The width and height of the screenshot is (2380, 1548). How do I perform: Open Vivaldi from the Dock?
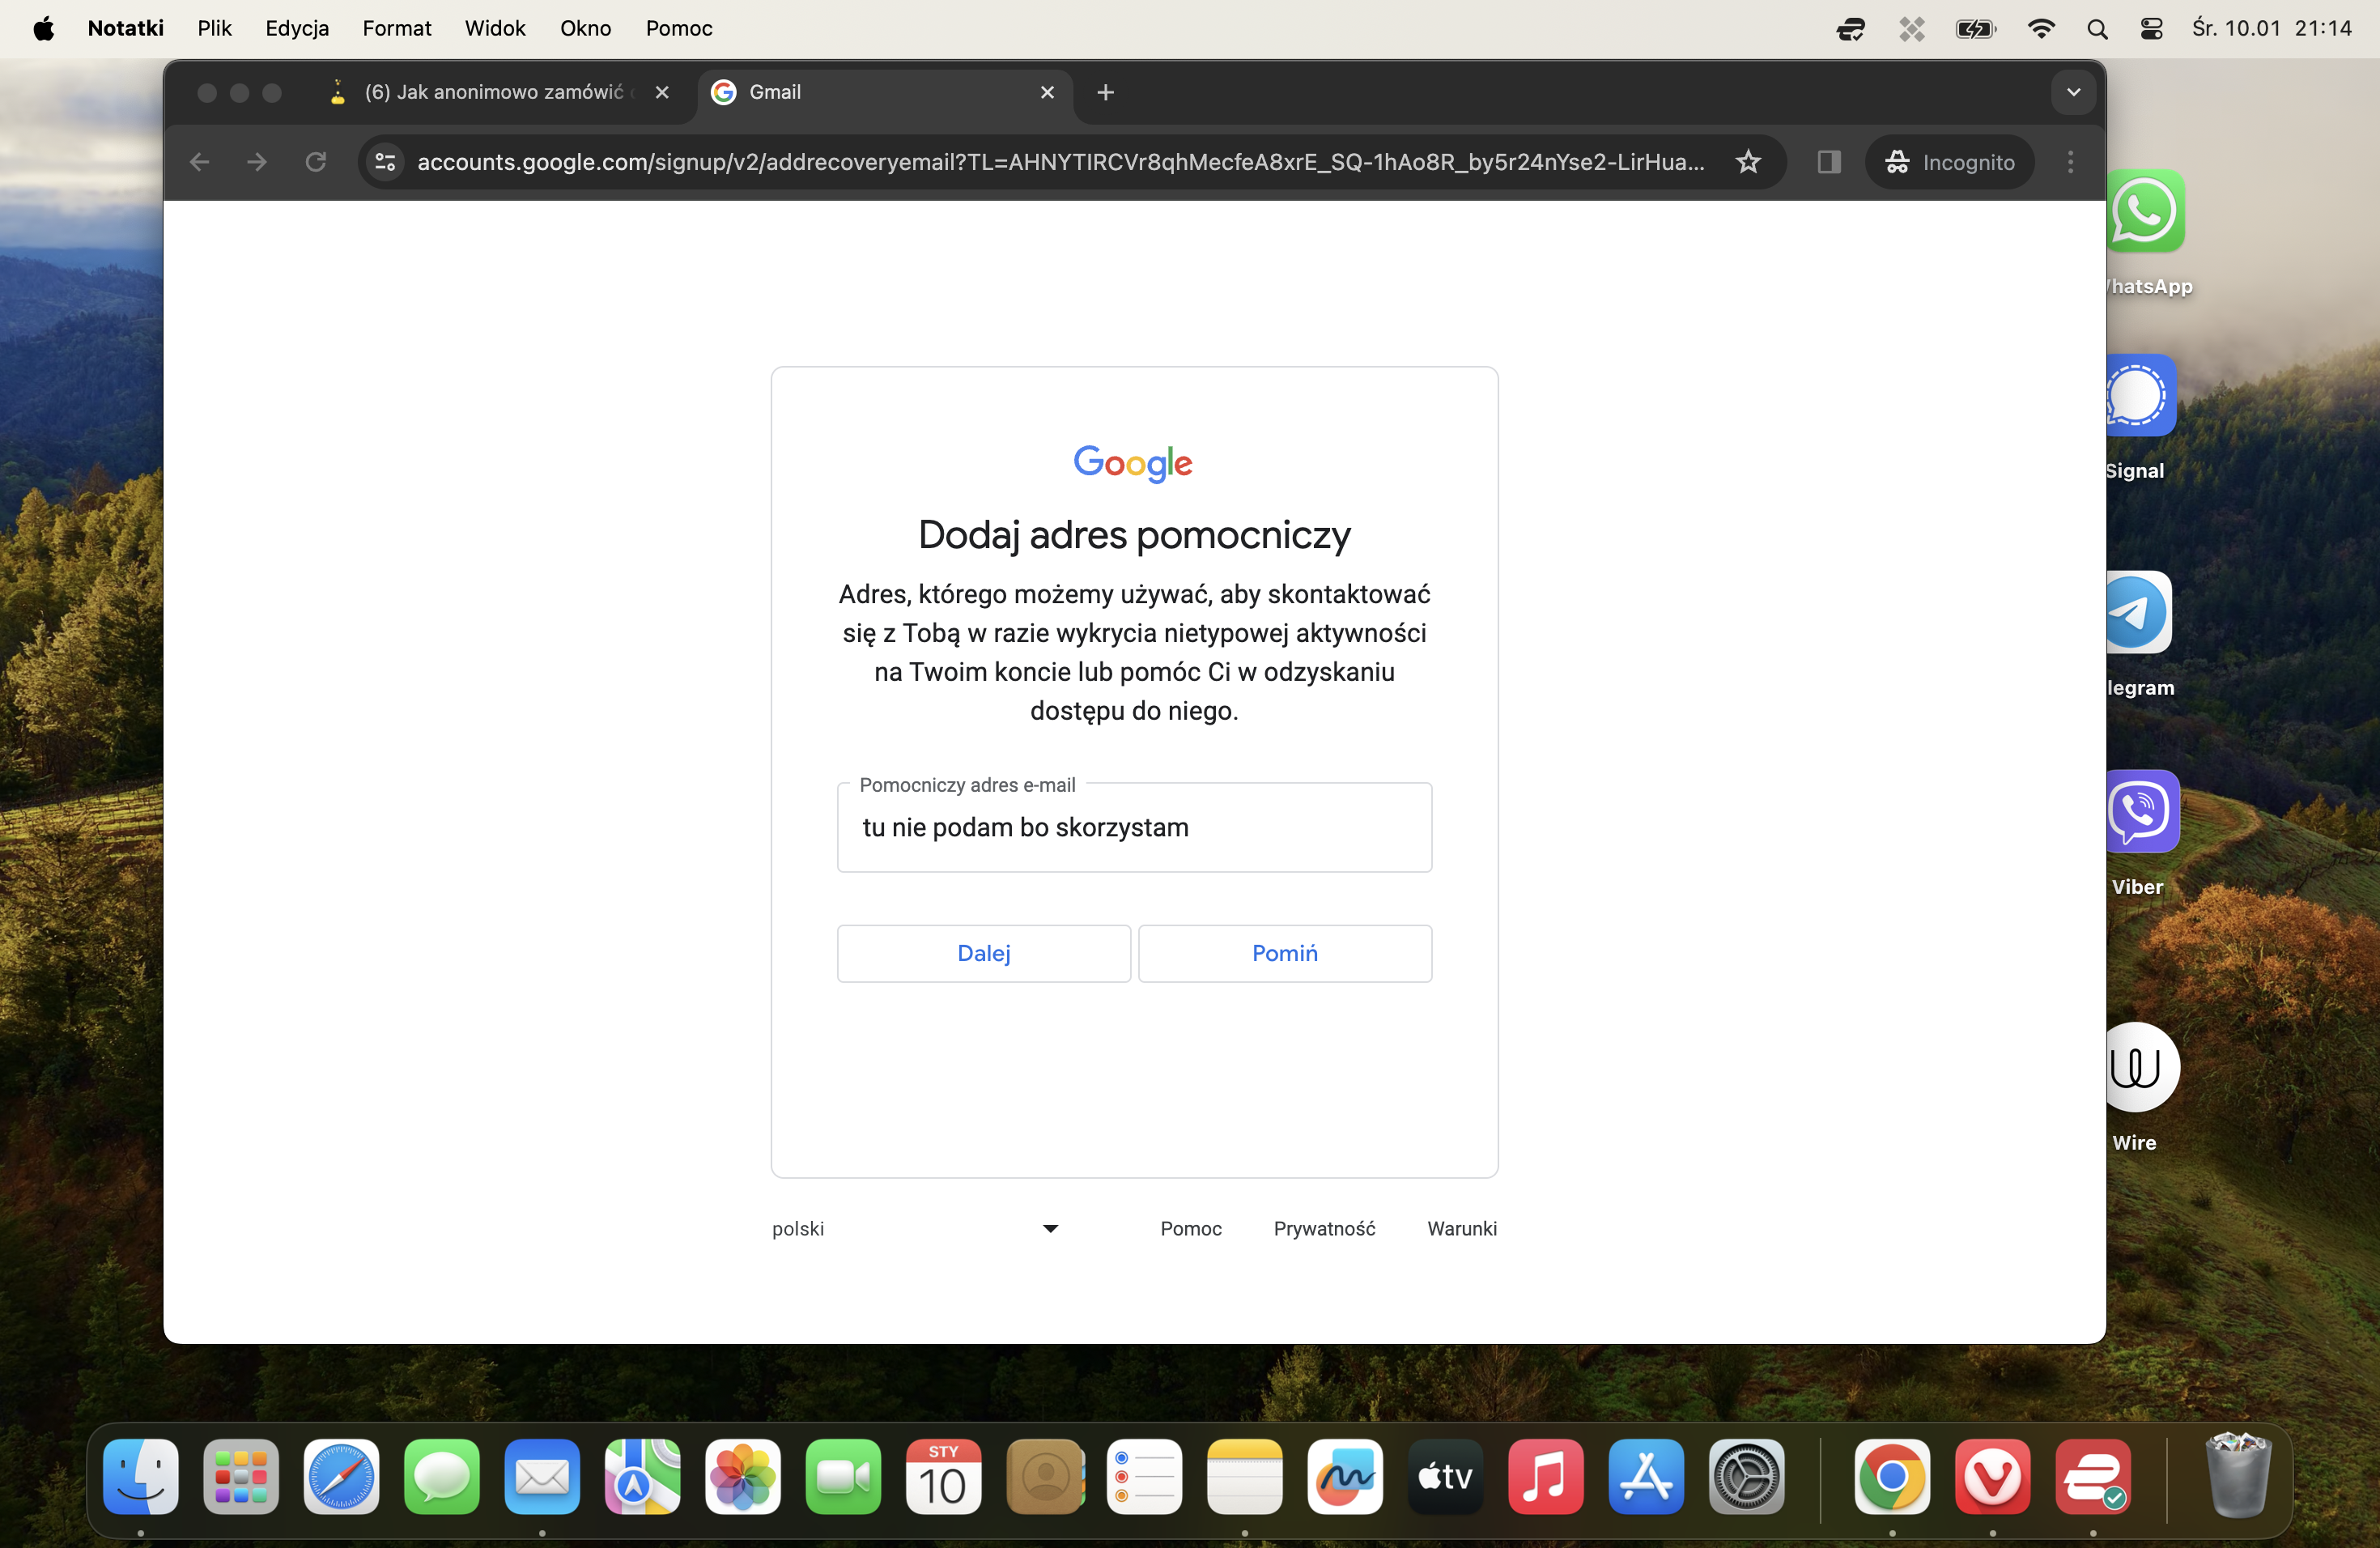(x=1992, y=1476)
